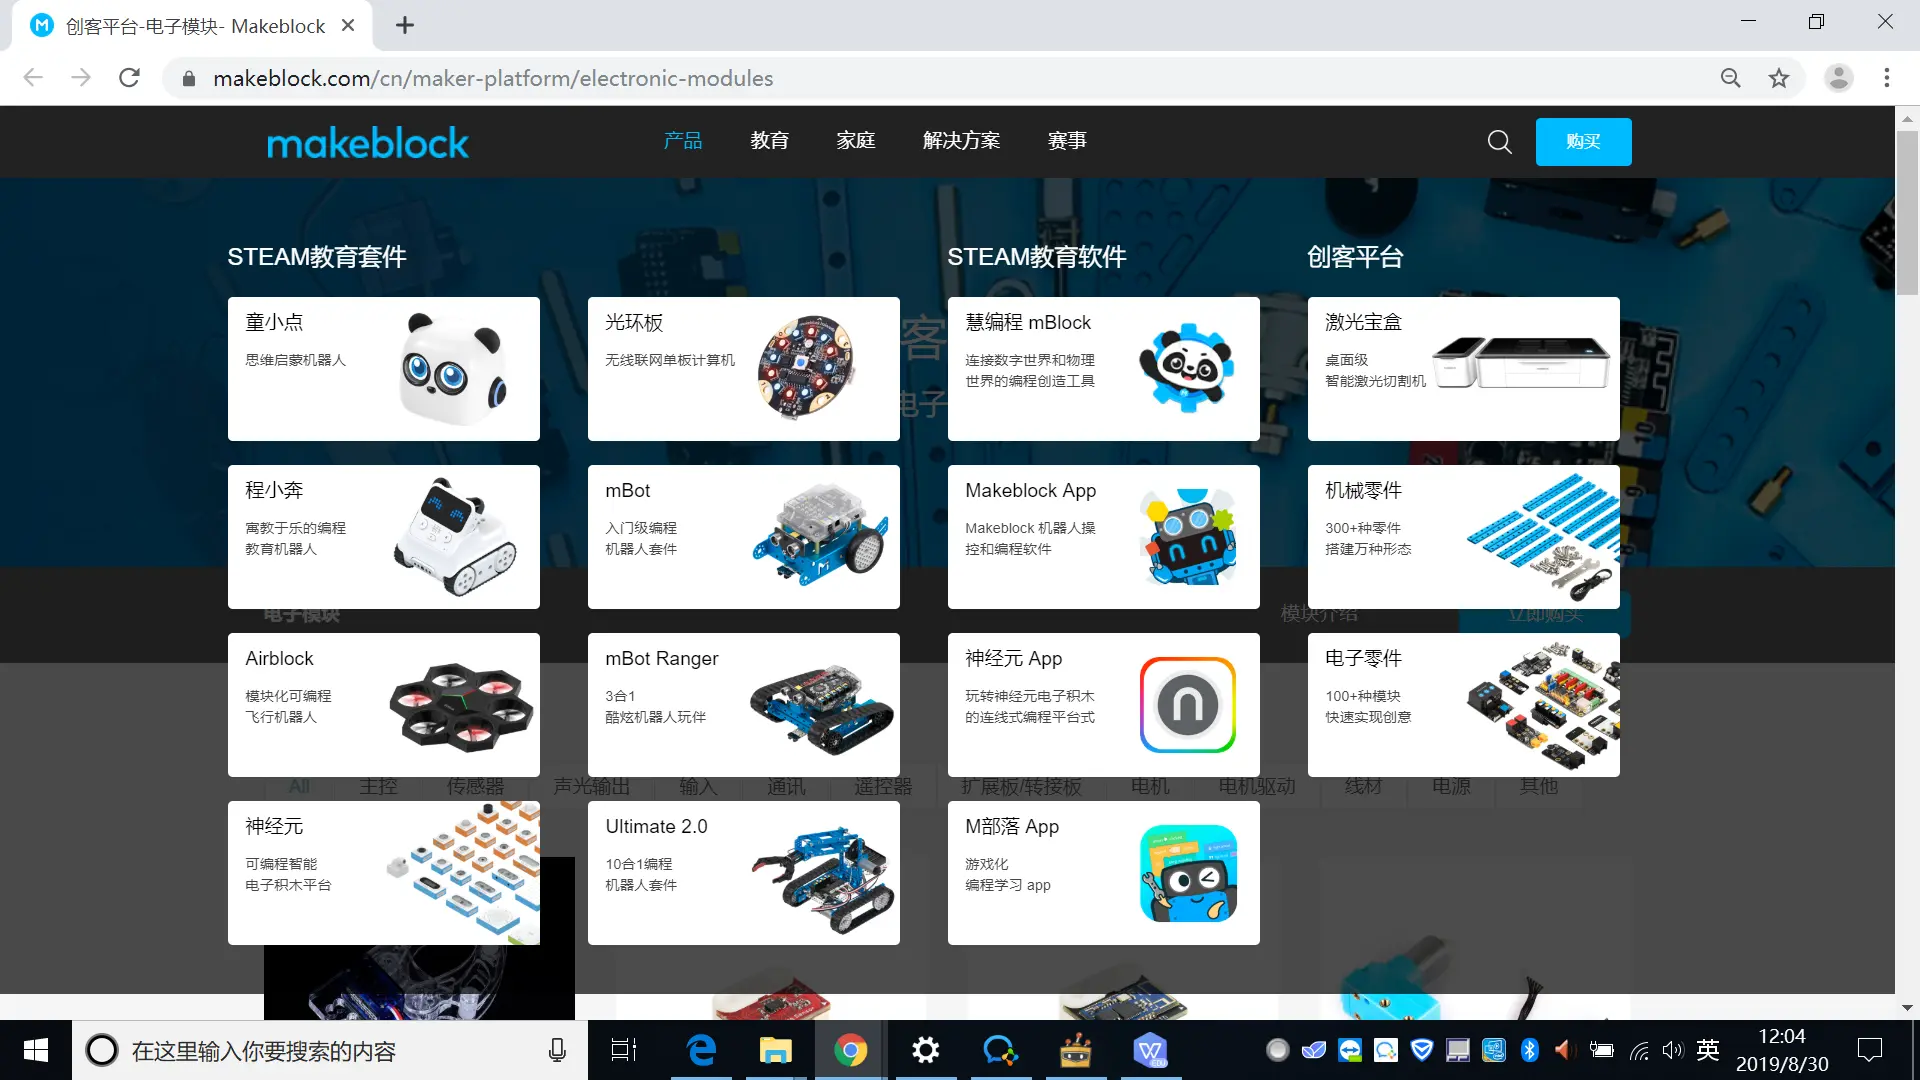The width and height of the screenshot is (1920, 1080).
Task: Select the 童小点 panda robot card
Action: pos(383,368)
